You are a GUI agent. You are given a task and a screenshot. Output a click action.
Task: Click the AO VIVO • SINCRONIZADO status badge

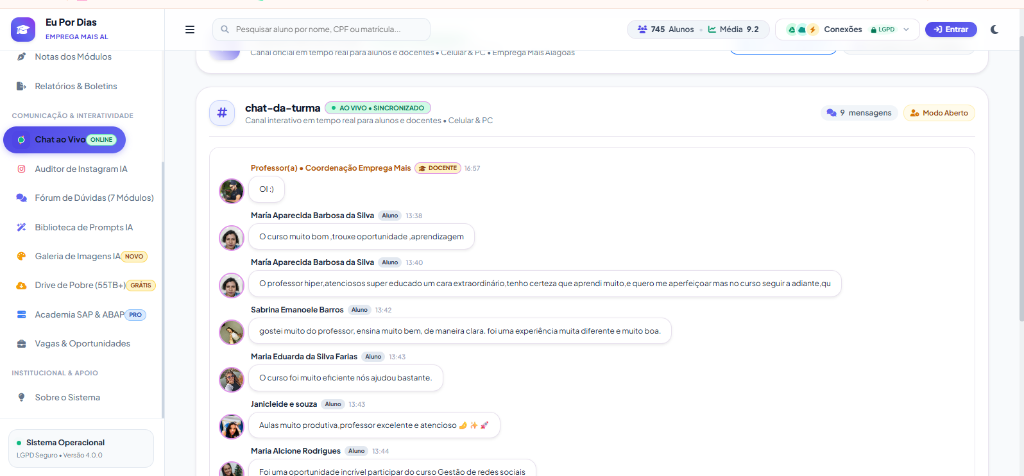click(378, 108)
